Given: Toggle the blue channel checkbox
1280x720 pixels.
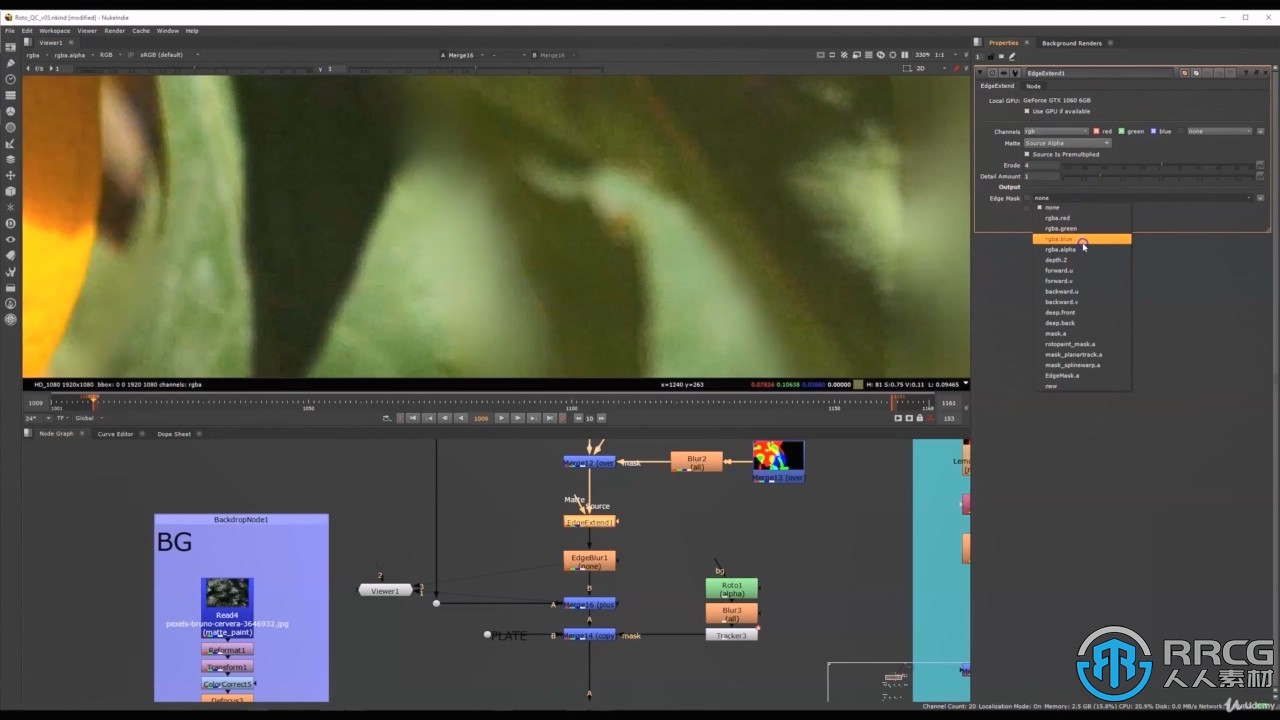Looking at the screenshot, I should coord(1153,131).
